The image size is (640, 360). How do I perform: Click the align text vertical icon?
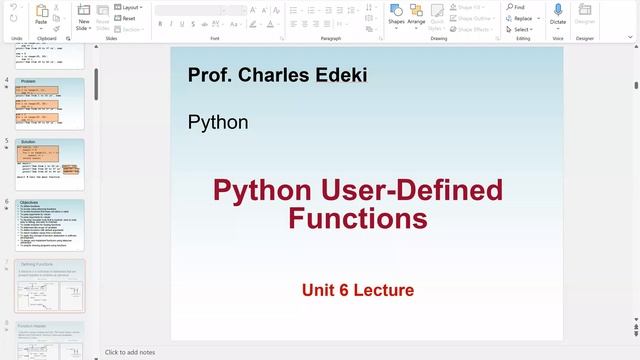[x=369, y=18]
